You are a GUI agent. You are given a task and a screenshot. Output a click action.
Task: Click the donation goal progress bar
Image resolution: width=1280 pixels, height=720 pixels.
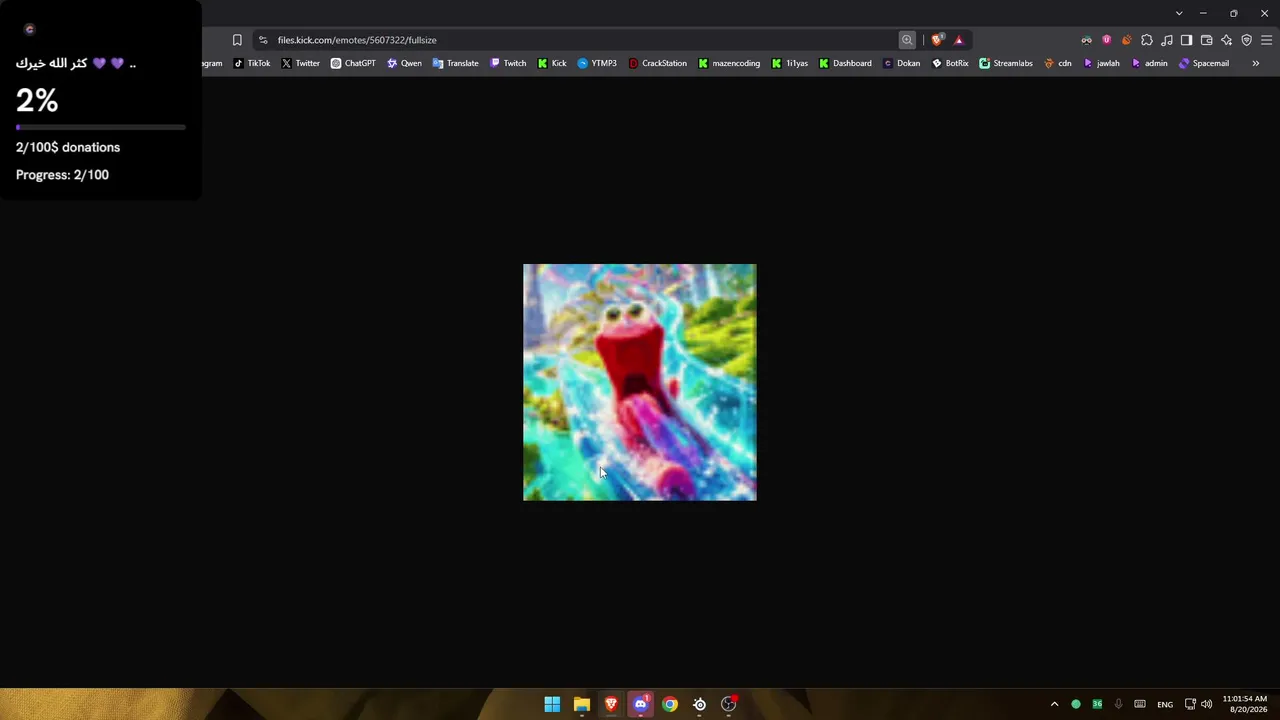(101, 127)
